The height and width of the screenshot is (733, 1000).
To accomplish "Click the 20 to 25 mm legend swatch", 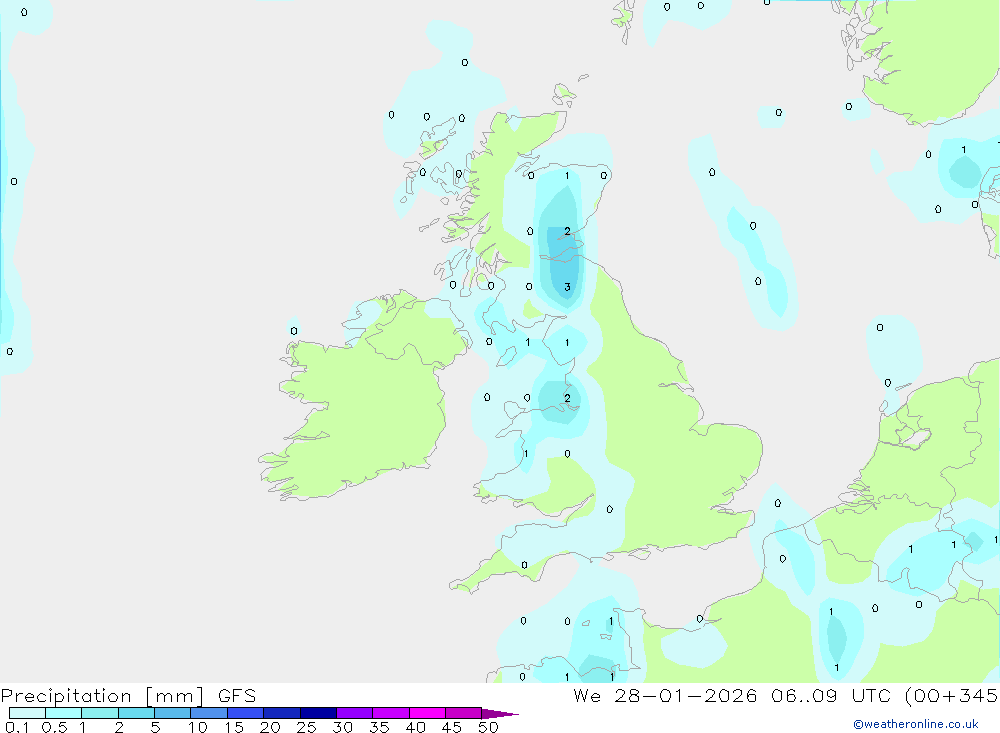I will coord(282,713).
